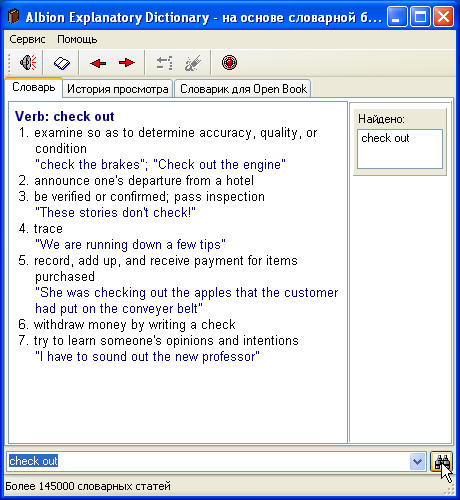
Task: Click definition 'withdraw money by writing a check'
Action: (135, 325)
